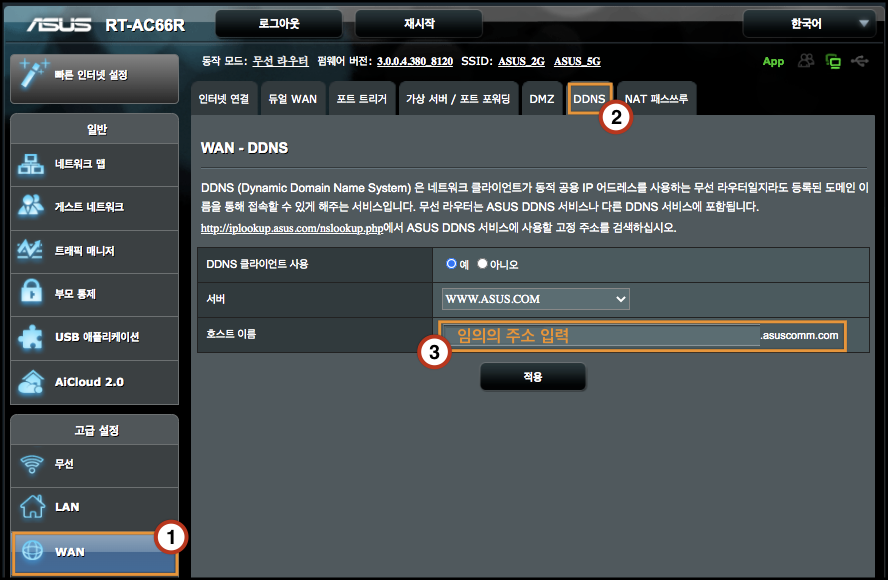Screen dimensions: 888x580
Task: Switch to the 듀얼 WAN tab
Action: pyautogui.click(x=293, y=99)
